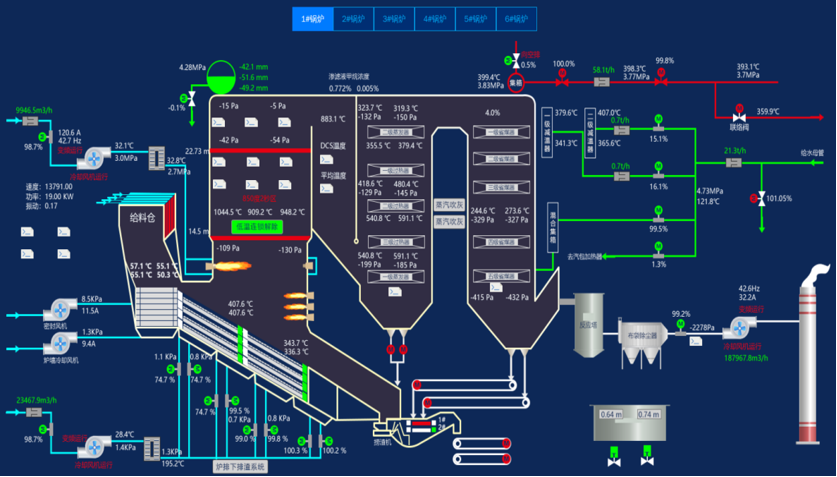837x477 pixels.
Task: Click the 布袋除尘器 bag filter
Action: point(643,344)
